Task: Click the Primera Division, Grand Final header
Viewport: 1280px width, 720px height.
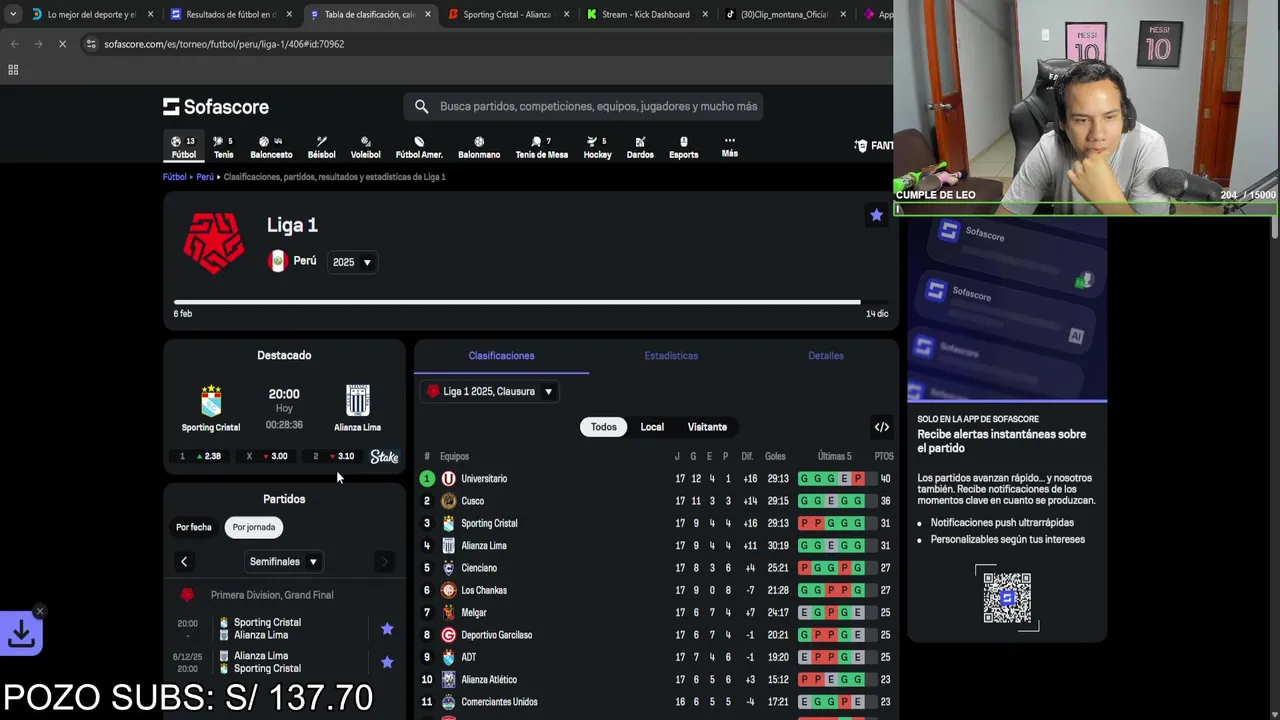Action: 272,595
